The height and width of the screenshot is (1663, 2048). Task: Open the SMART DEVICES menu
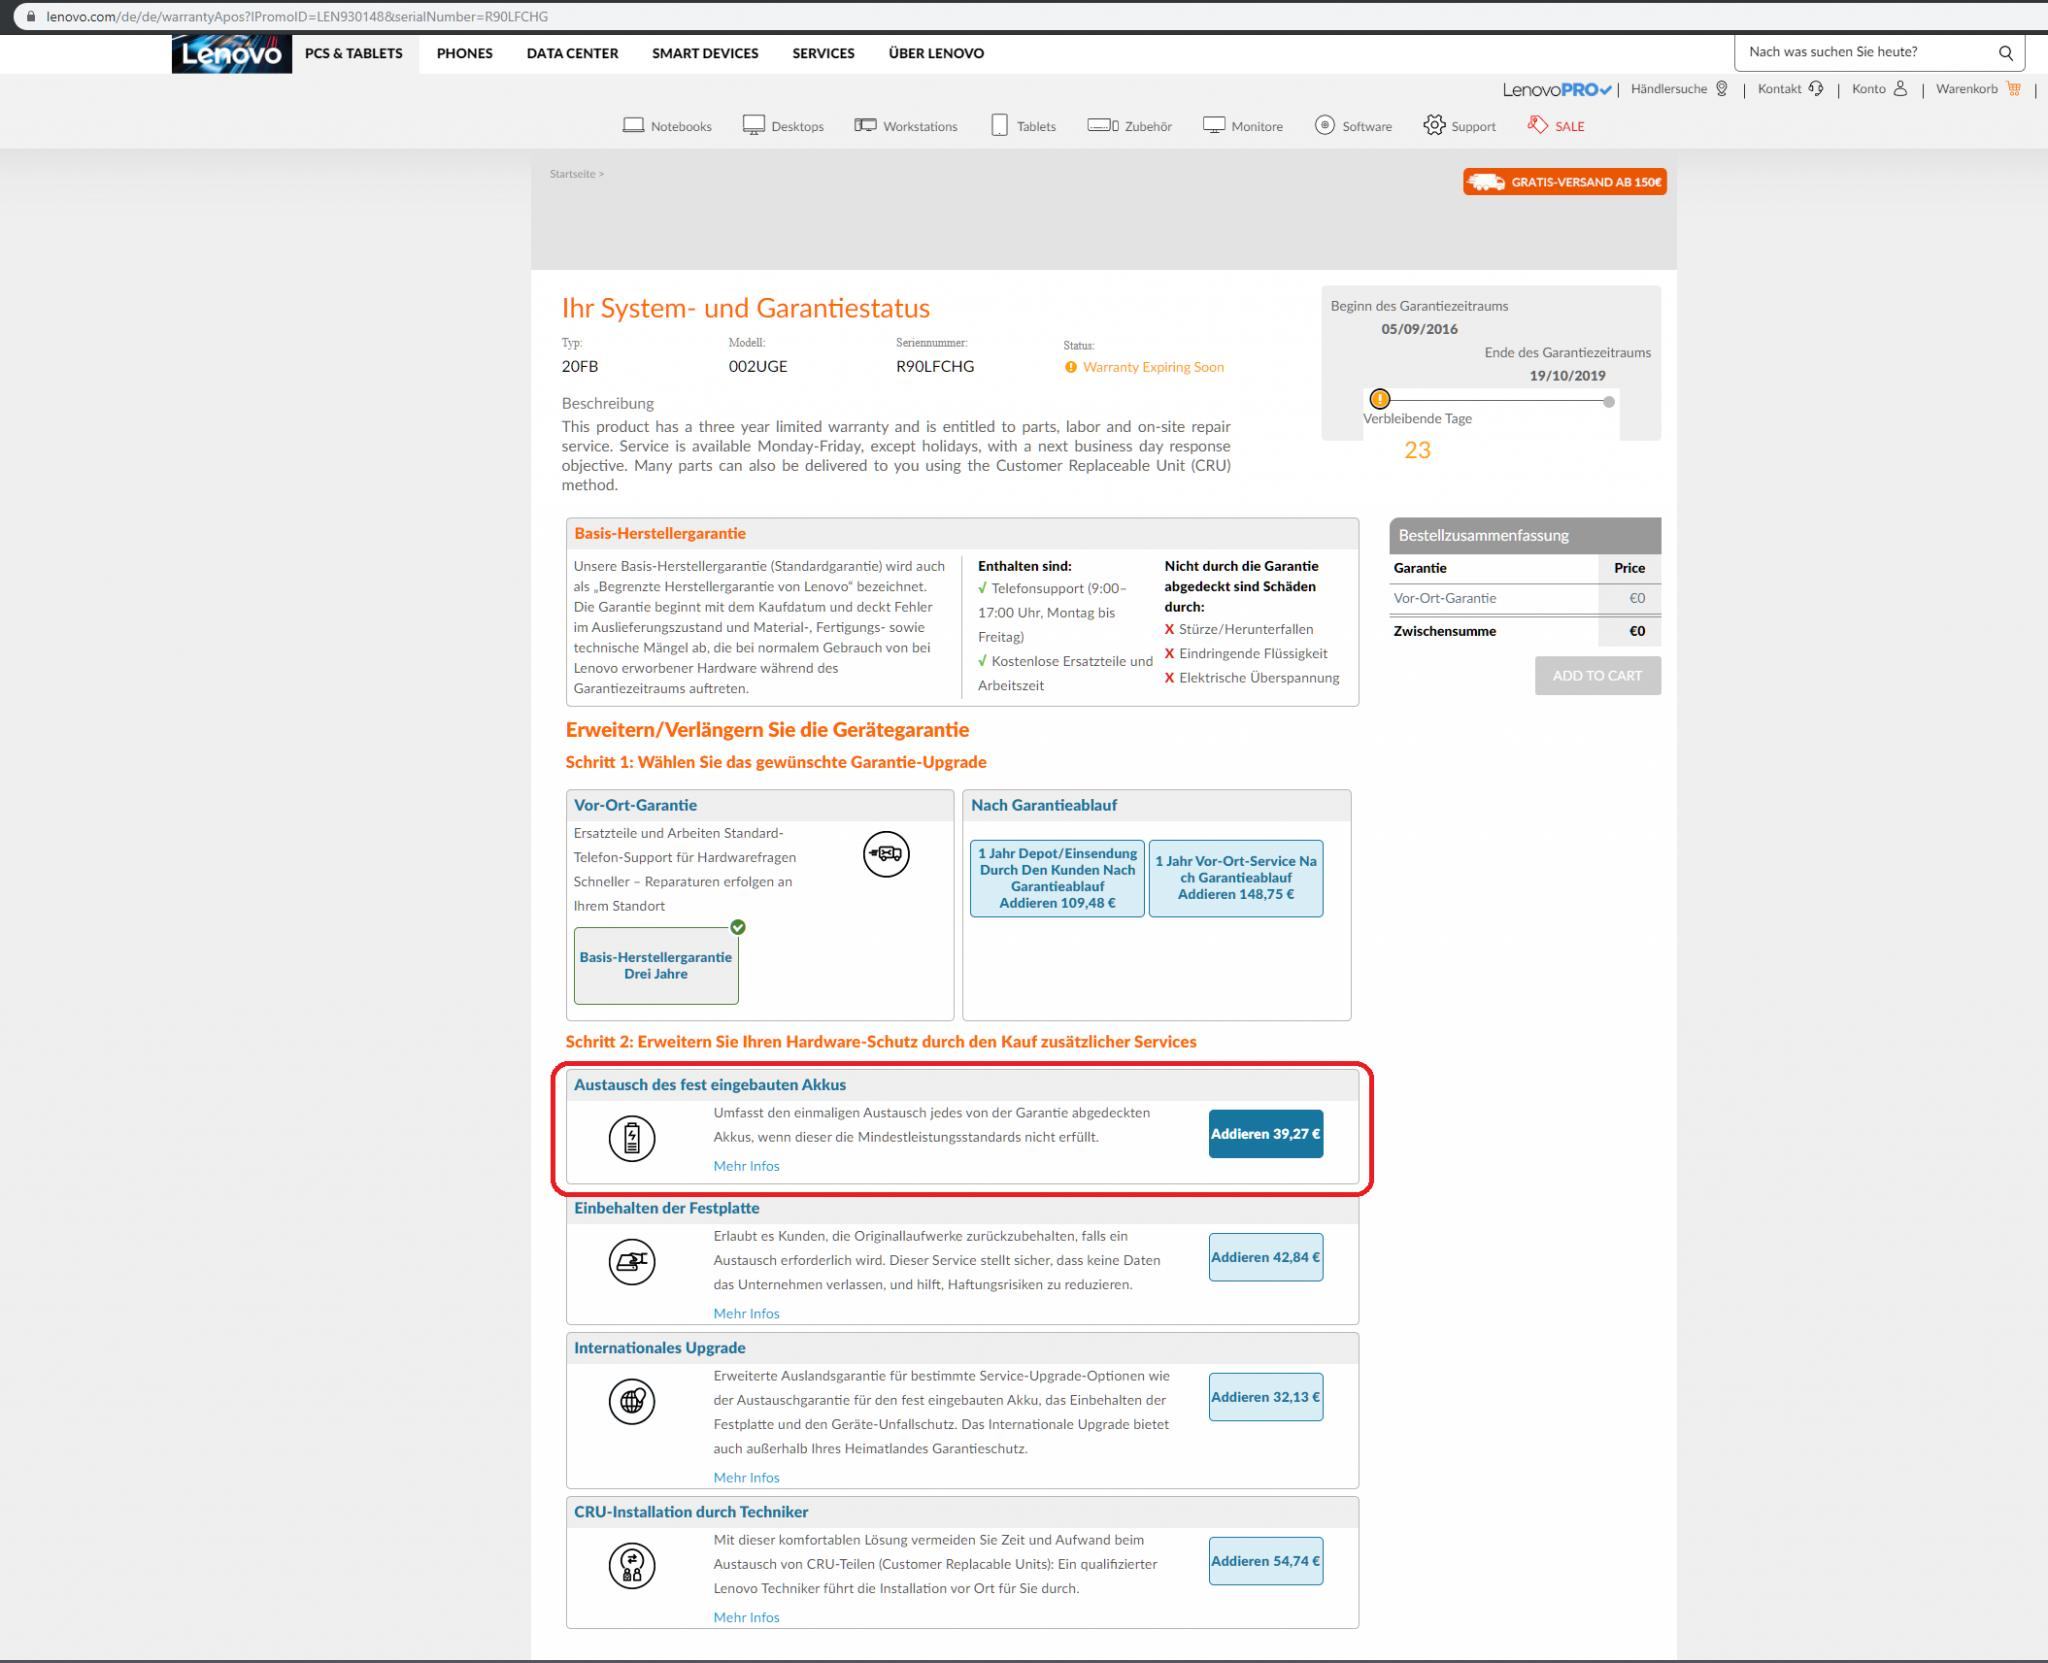pos(705,53)
